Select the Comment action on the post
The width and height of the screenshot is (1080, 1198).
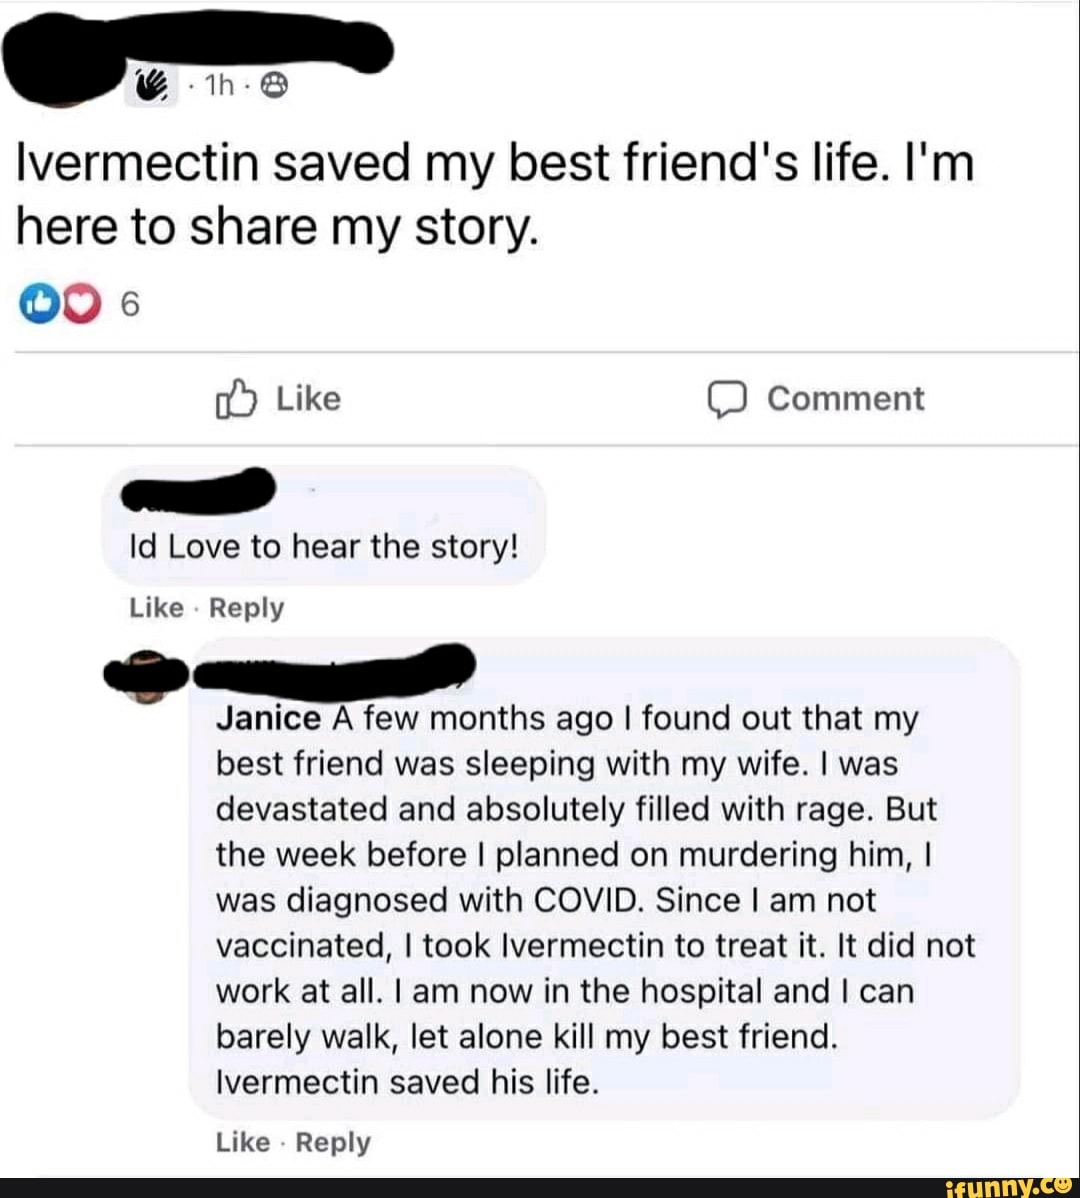[x=846, y=397]
